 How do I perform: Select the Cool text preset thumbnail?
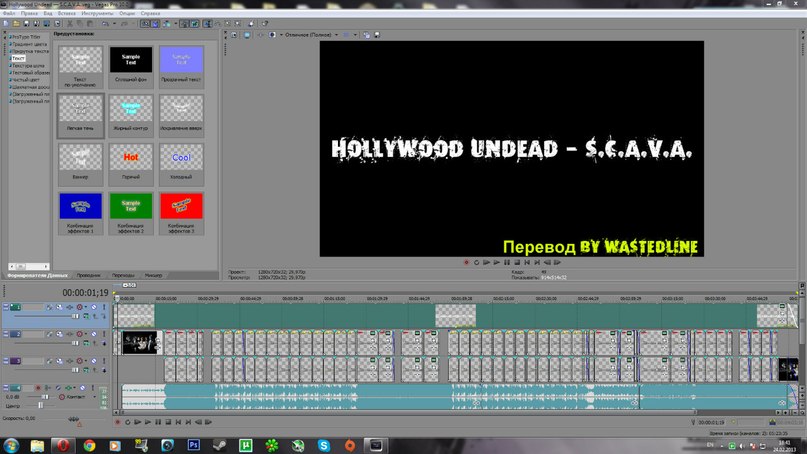(x=181, y=158)
